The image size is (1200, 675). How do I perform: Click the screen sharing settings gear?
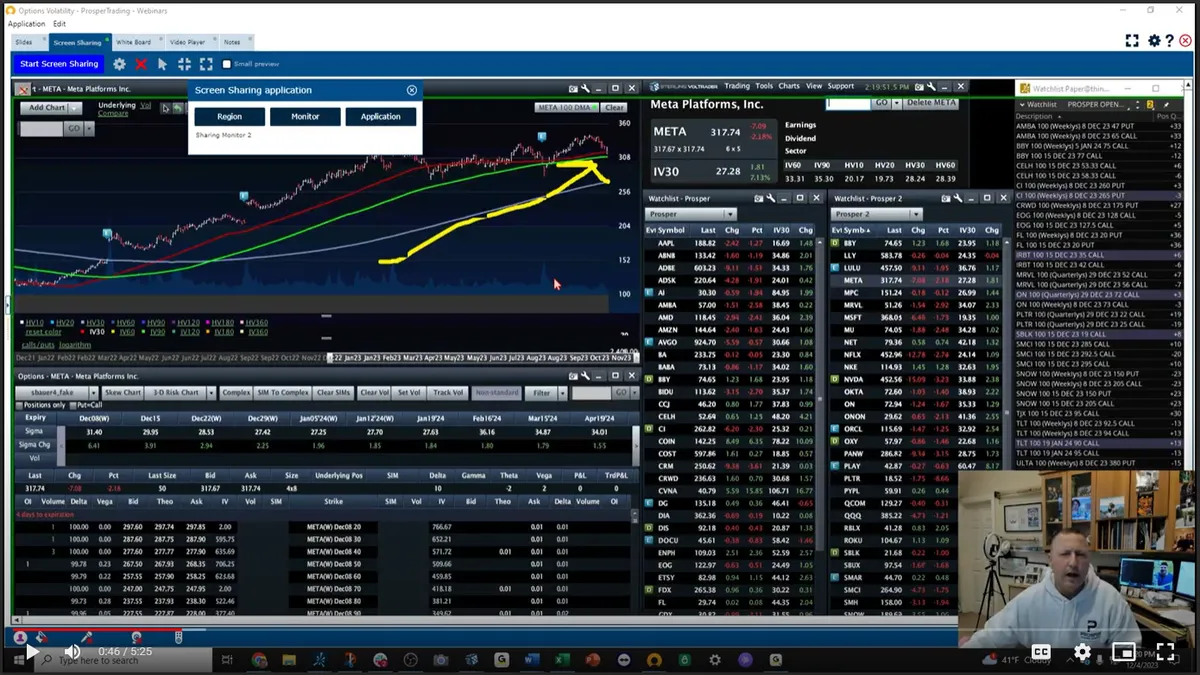click(119, 63)
